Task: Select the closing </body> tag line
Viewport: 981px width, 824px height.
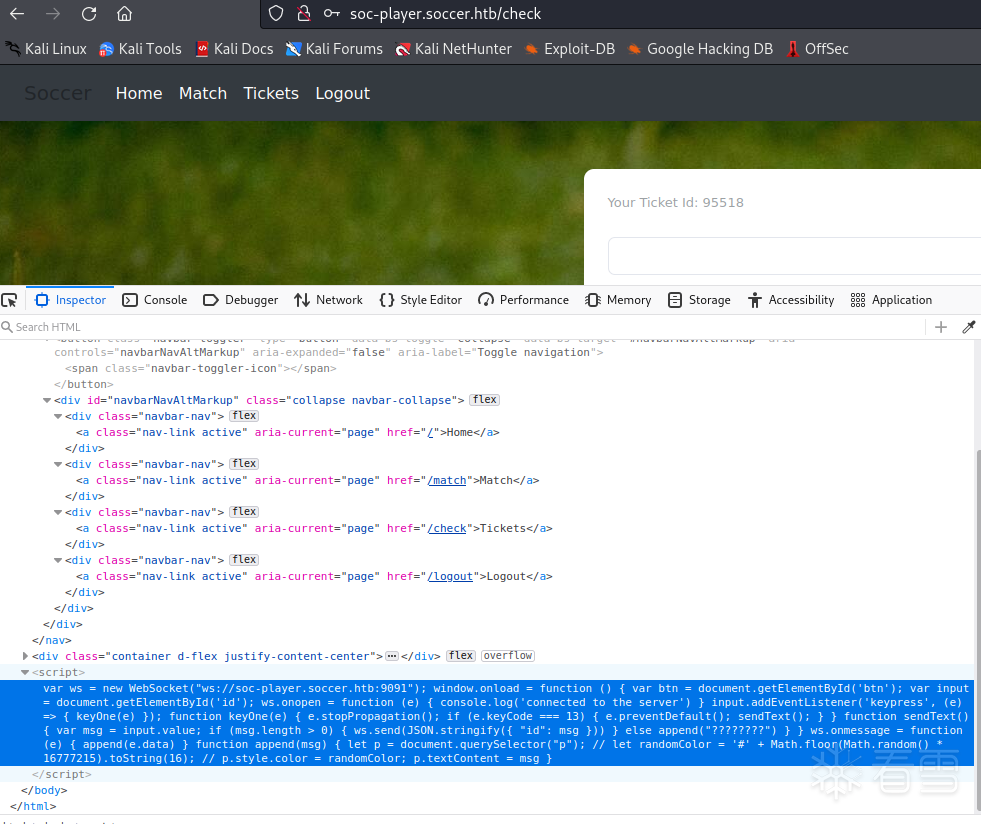Action: (x=44, y=791)
